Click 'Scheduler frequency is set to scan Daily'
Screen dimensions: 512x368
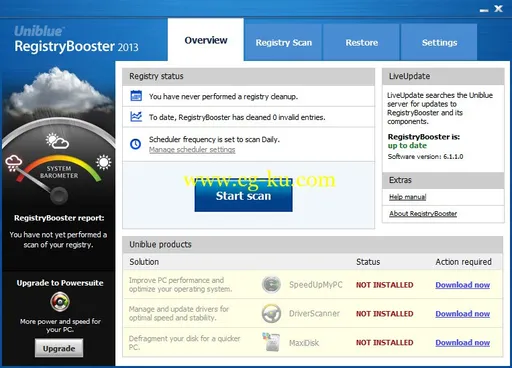click(x=214, y=139)
